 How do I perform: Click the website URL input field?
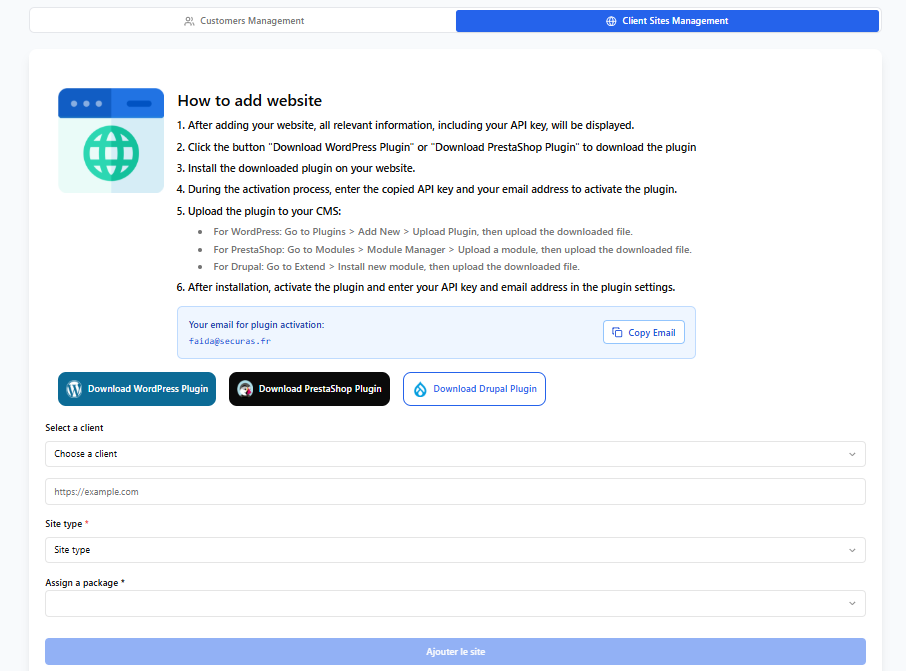[x=455, y=491]
